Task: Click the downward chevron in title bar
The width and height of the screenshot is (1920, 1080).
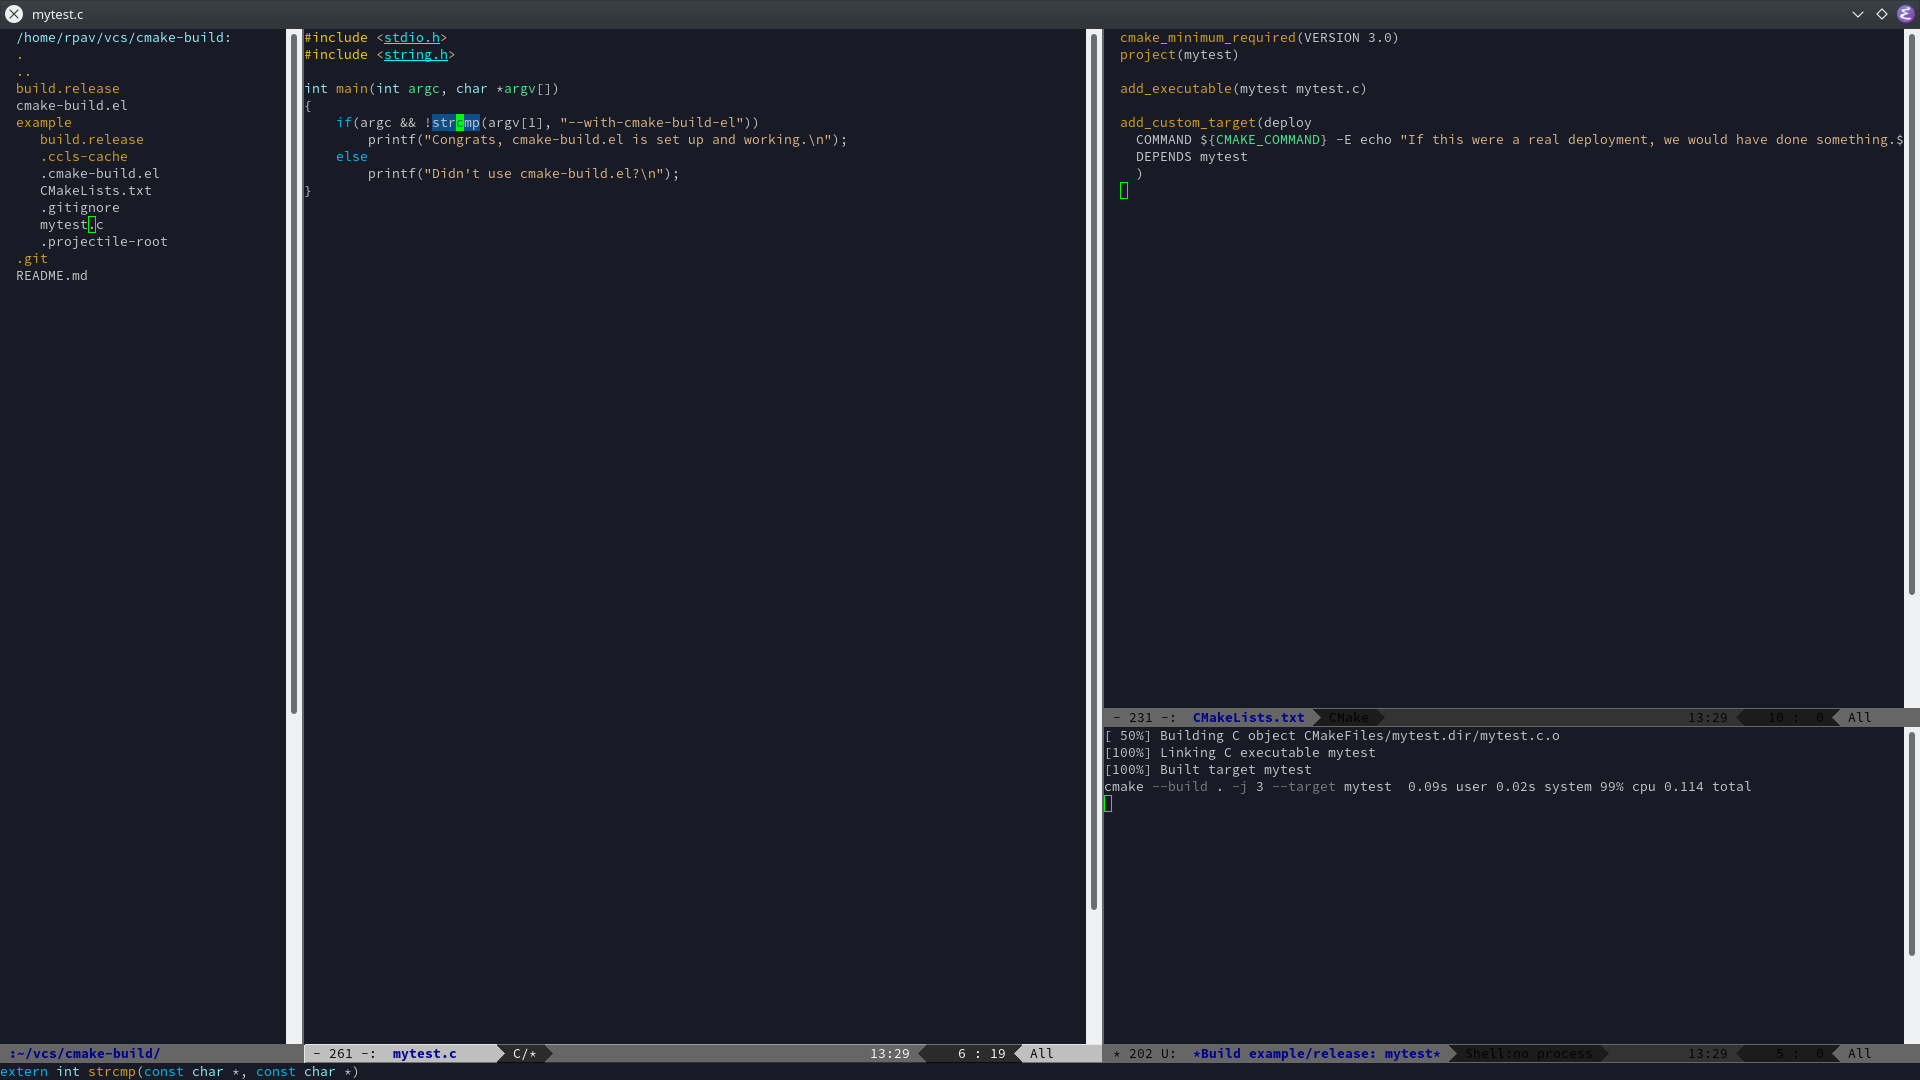Action: [x=1858, y=14]
